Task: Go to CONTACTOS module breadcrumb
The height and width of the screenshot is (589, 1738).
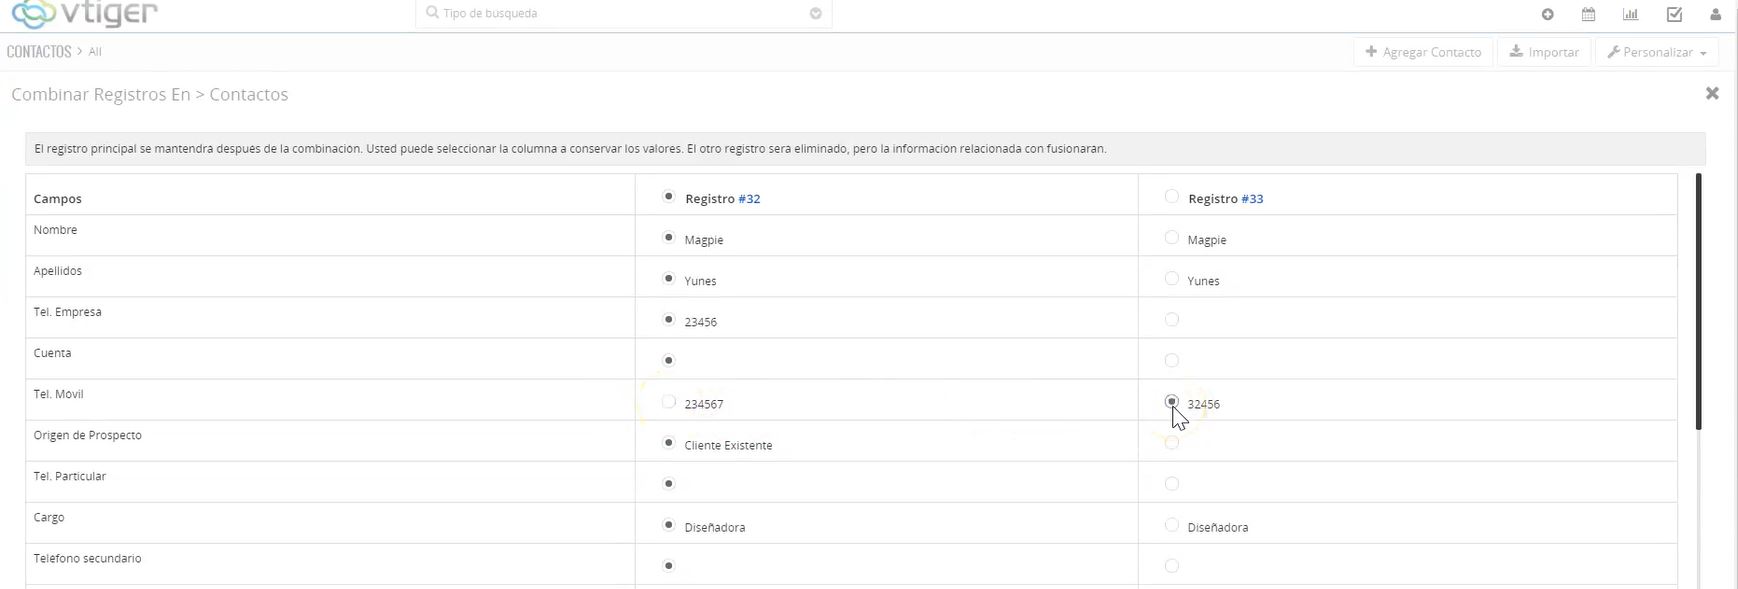Action: (x=39, y=51)
